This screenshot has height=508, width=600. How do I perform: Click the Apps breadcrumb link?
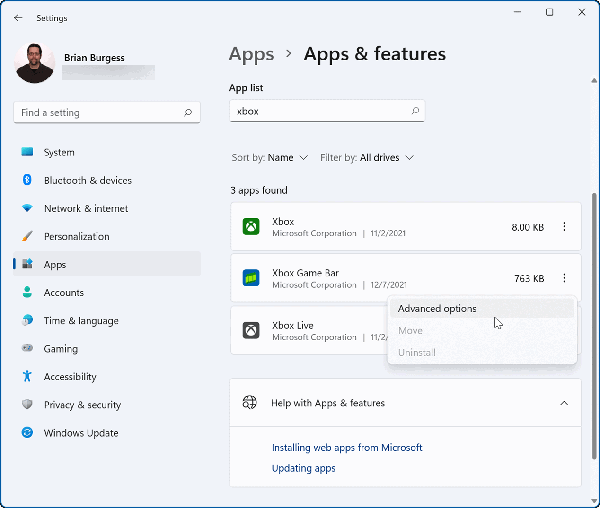[251, 54]
